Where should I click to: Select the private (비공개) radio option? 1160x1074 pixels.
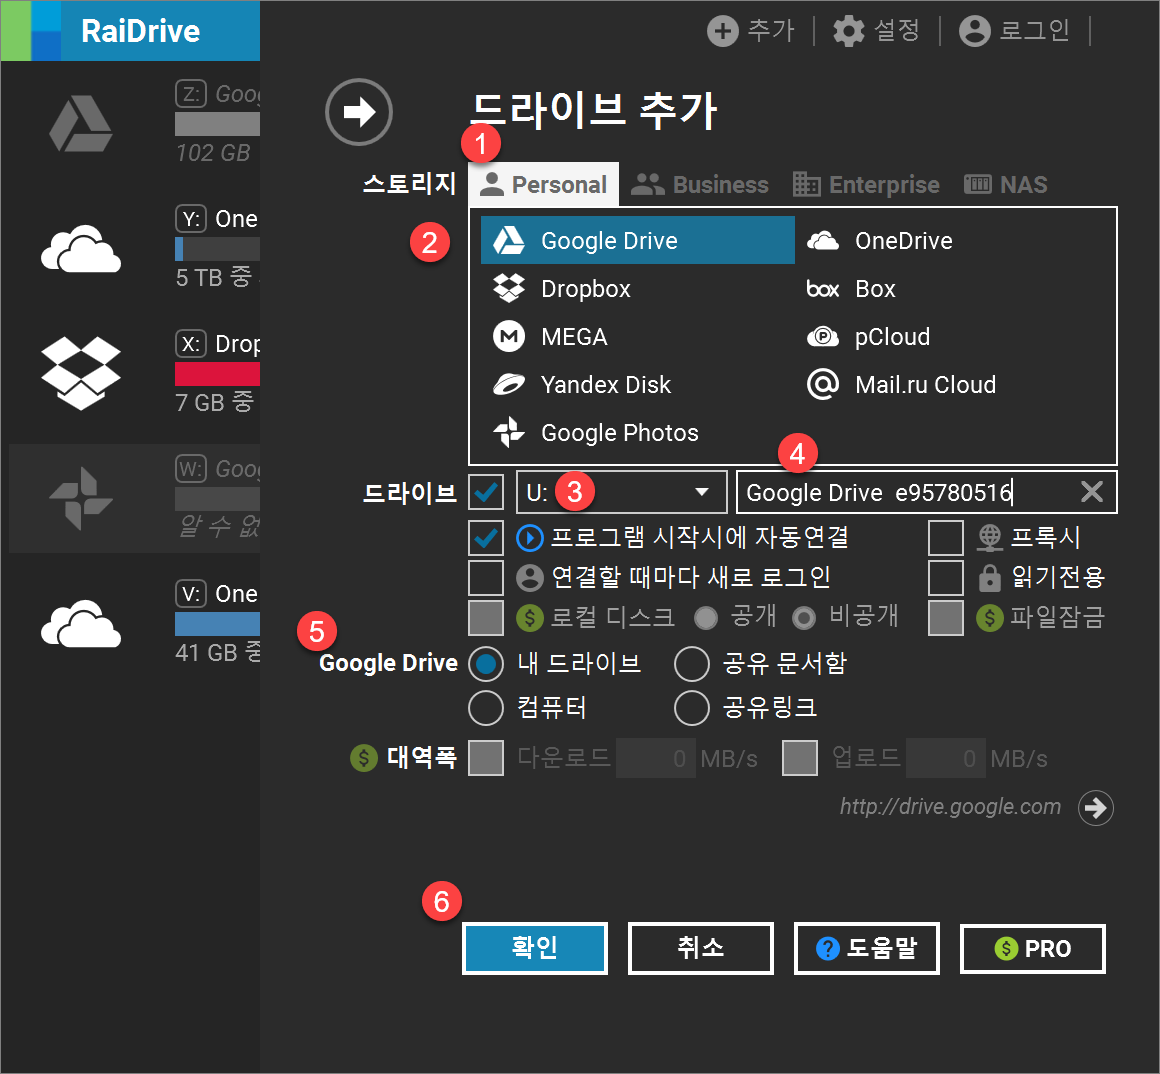804,618
